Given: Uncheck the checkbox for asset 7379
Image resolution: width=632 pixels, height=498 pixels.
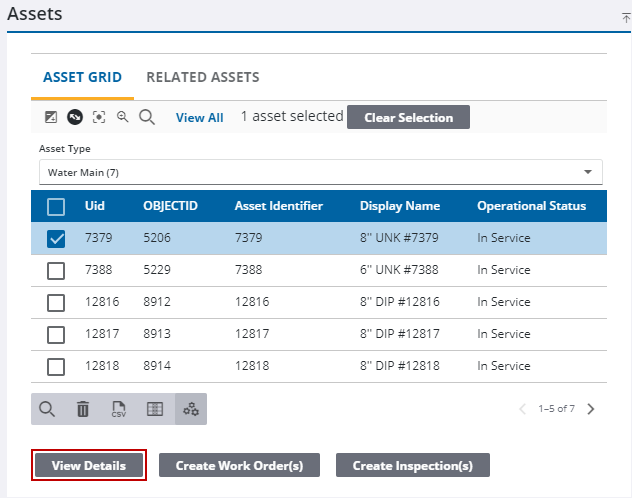Looking at the screenshot, I should coord(57,239).
